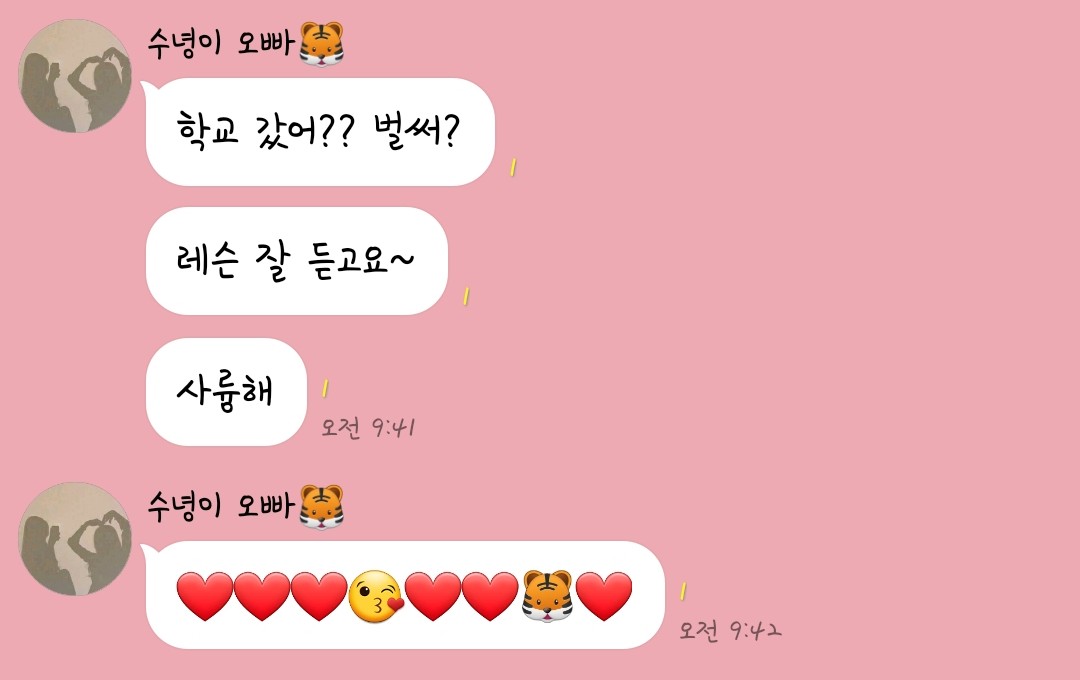Open the lower sender's profile picture

[74, 539]
